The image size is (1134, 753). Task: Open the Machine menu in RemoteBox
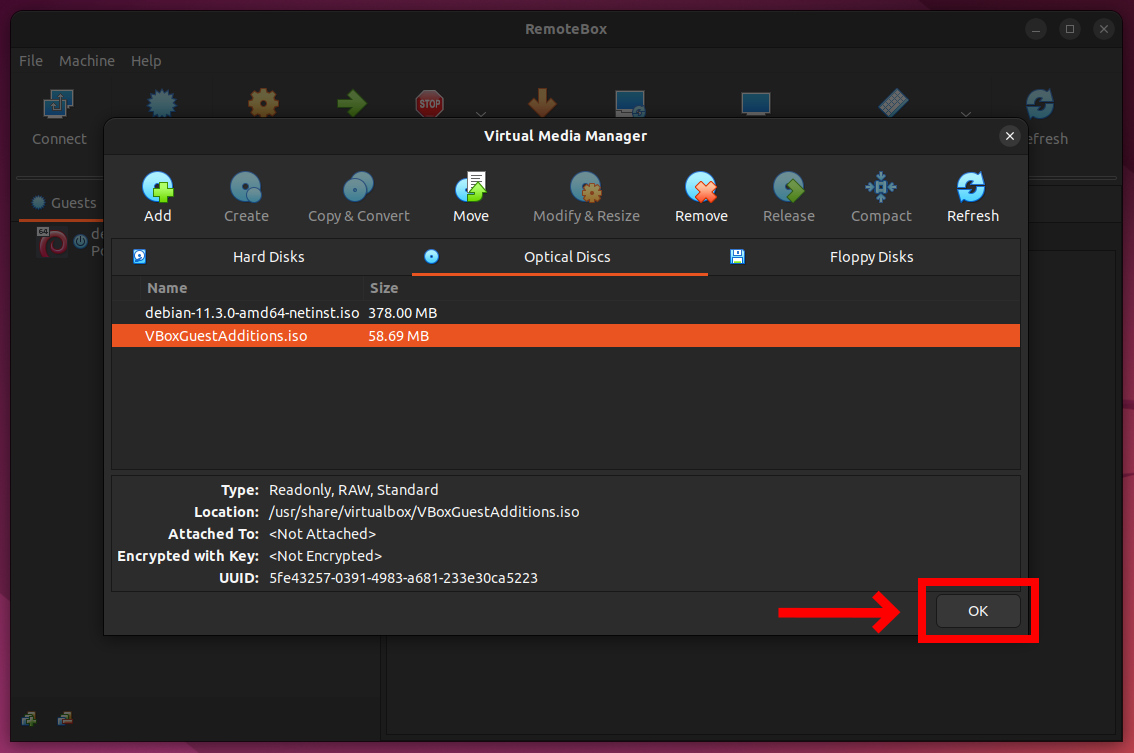point(87,61)
